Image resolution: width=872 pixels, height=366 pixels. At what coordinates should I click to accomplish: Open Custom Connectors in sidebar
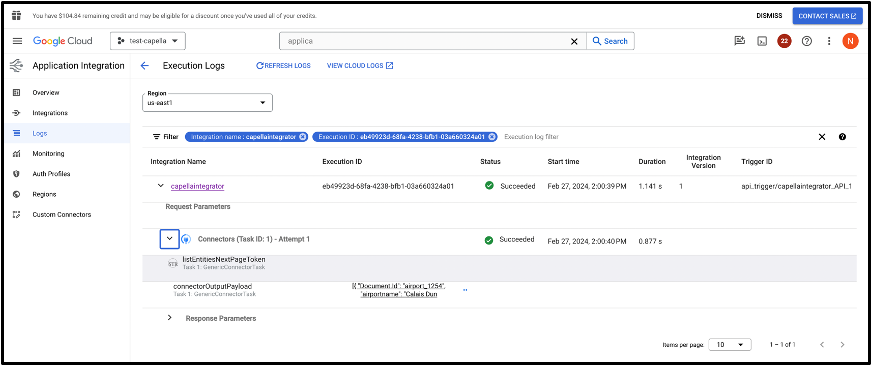[62, 214]
